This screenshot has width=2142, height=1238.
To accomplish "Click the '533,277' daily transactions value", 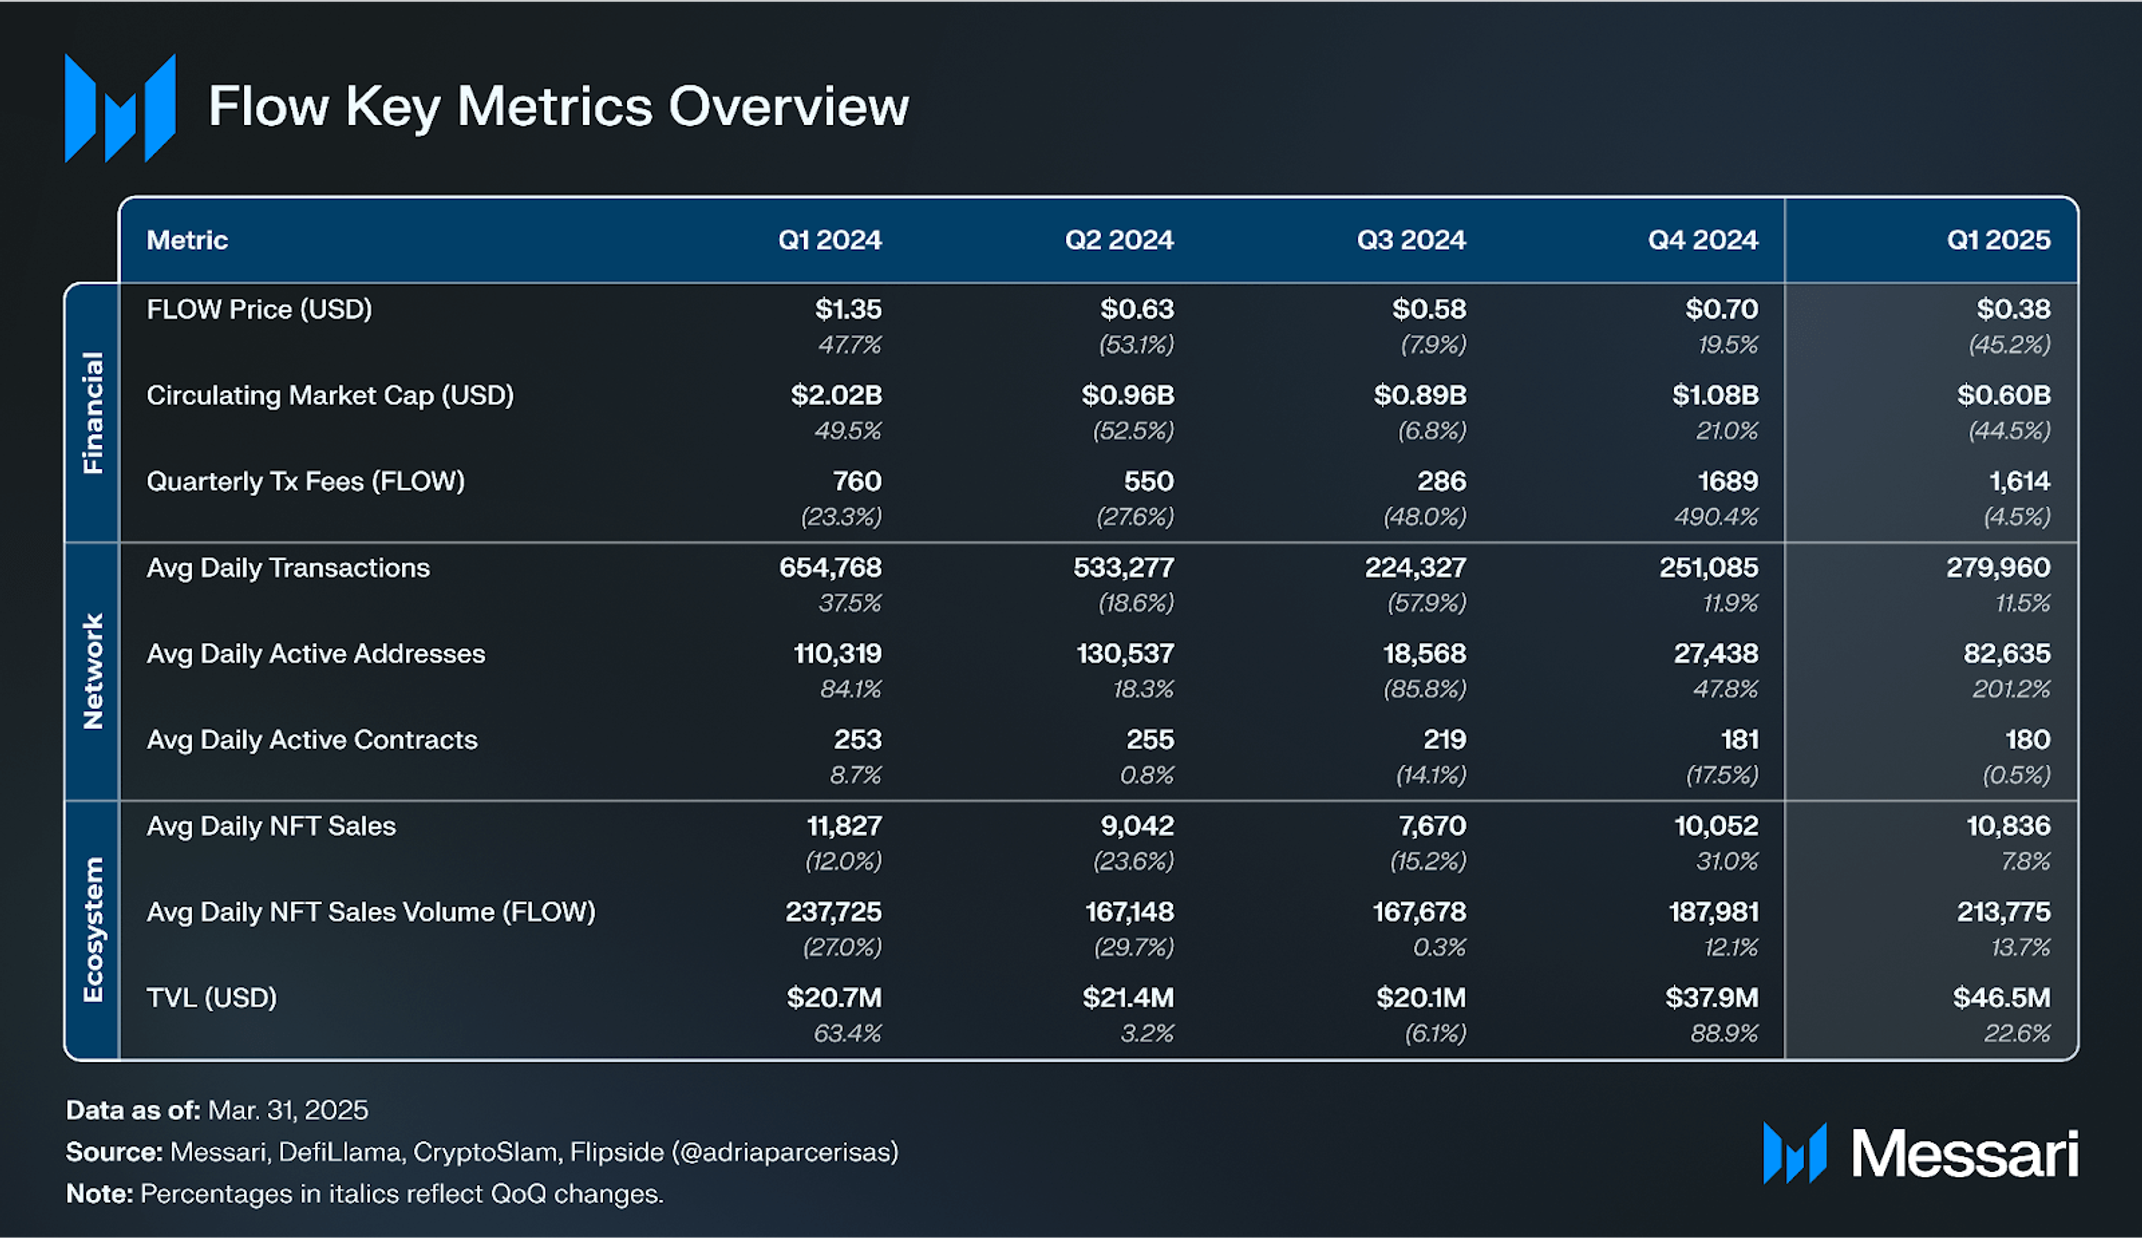I will 1123,568.
